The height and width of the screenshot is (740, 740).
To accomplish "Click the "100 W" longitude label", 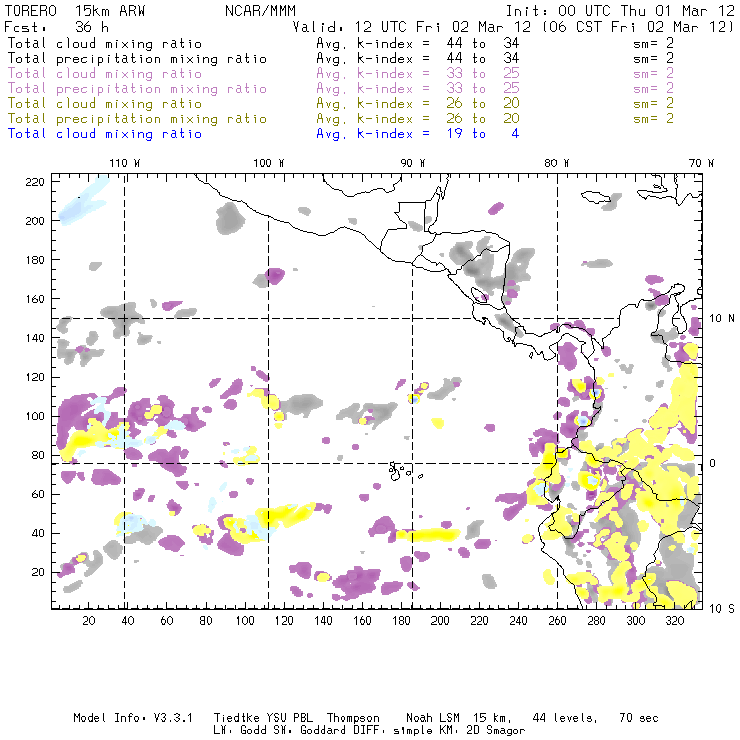I will pos(269,163).
